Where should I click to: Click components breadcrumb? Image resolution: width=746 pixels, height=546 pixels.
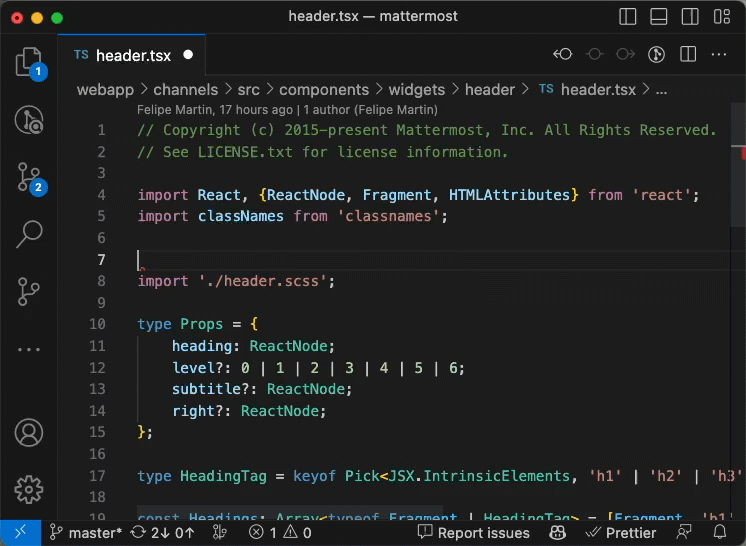pyautogui.click(x=324, y=89)
